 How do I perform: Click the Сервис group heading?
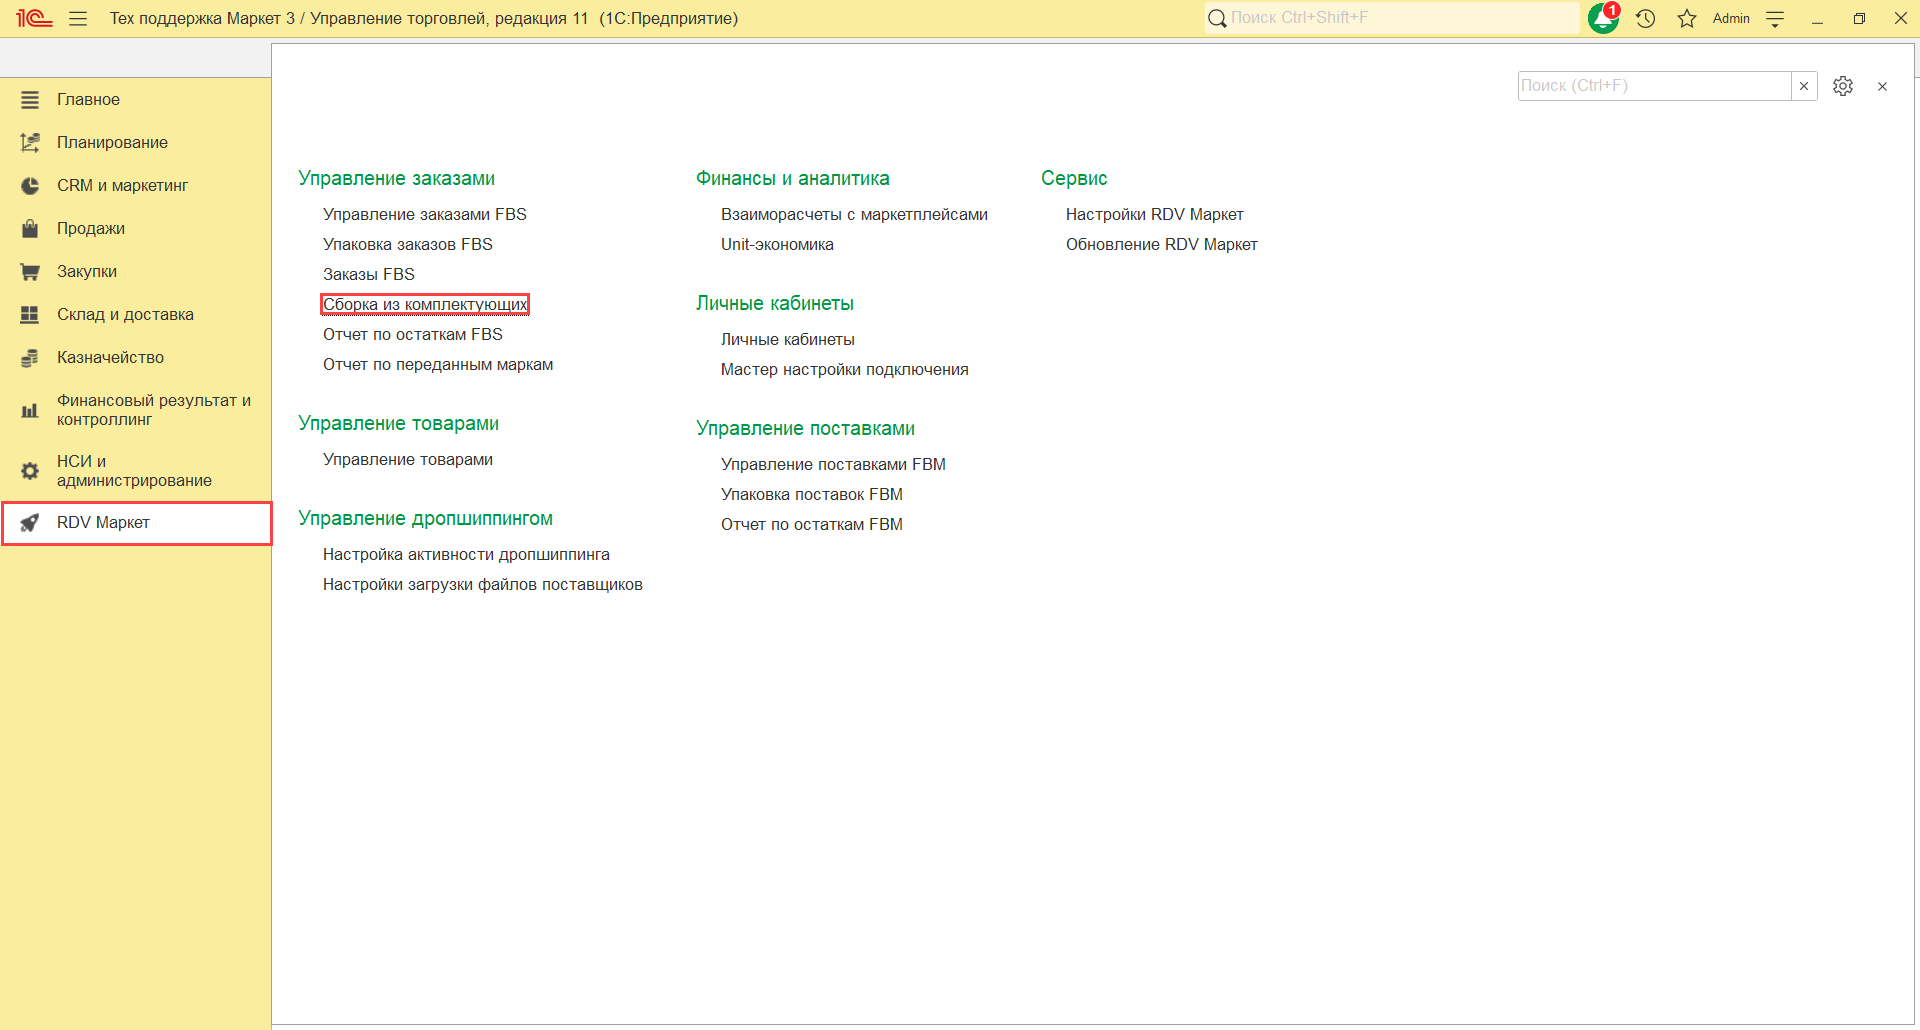pyautogui.click(x=1074, y=179)
